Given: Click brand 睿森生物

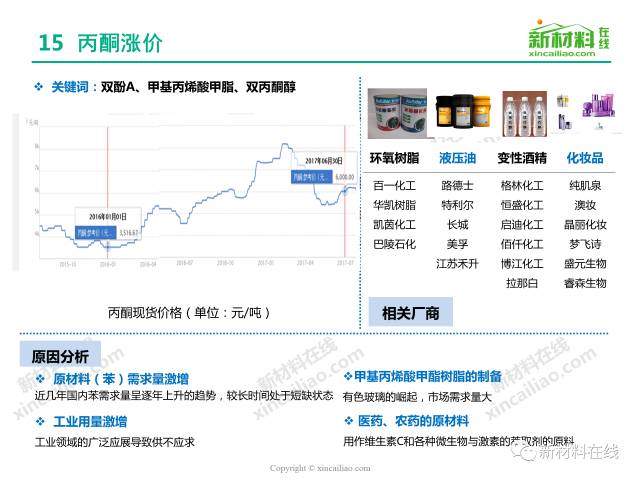Looking at the screenshot, I should tap(585, 283).
